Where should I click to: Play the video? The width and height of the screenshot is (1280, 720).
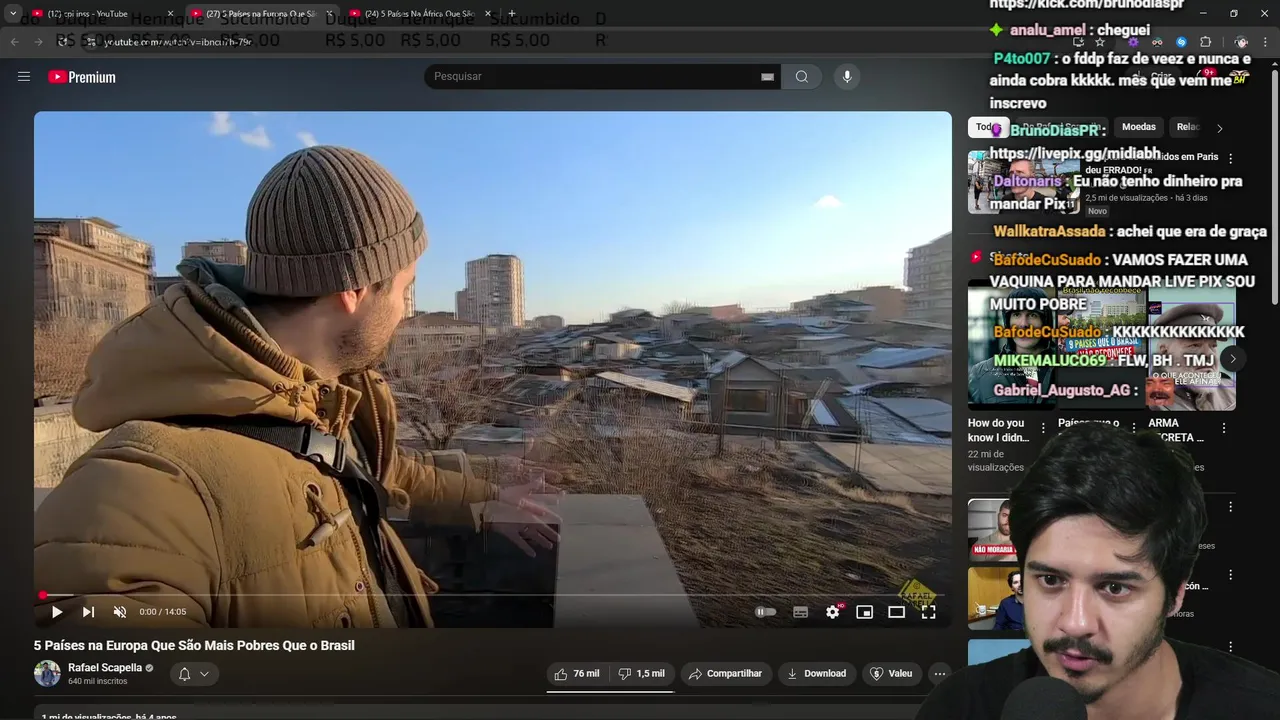click(x=57, y=612)
